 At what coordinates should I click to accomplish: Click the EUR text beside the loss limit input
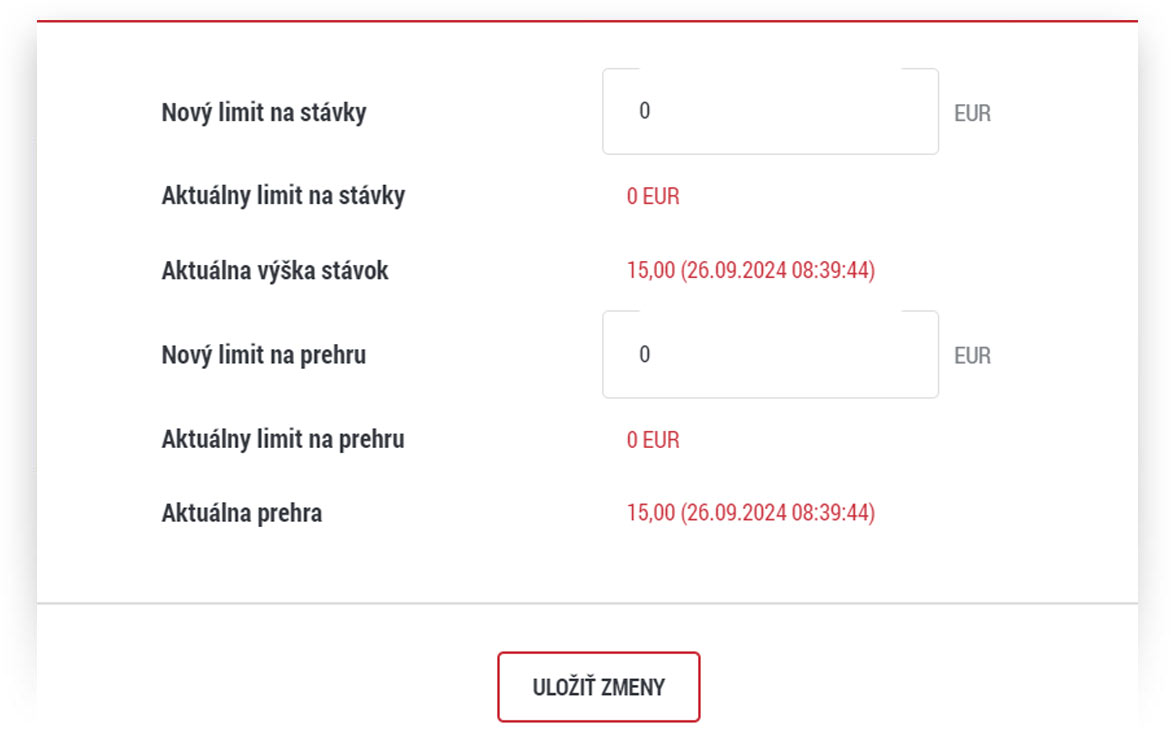pos(973,355)
